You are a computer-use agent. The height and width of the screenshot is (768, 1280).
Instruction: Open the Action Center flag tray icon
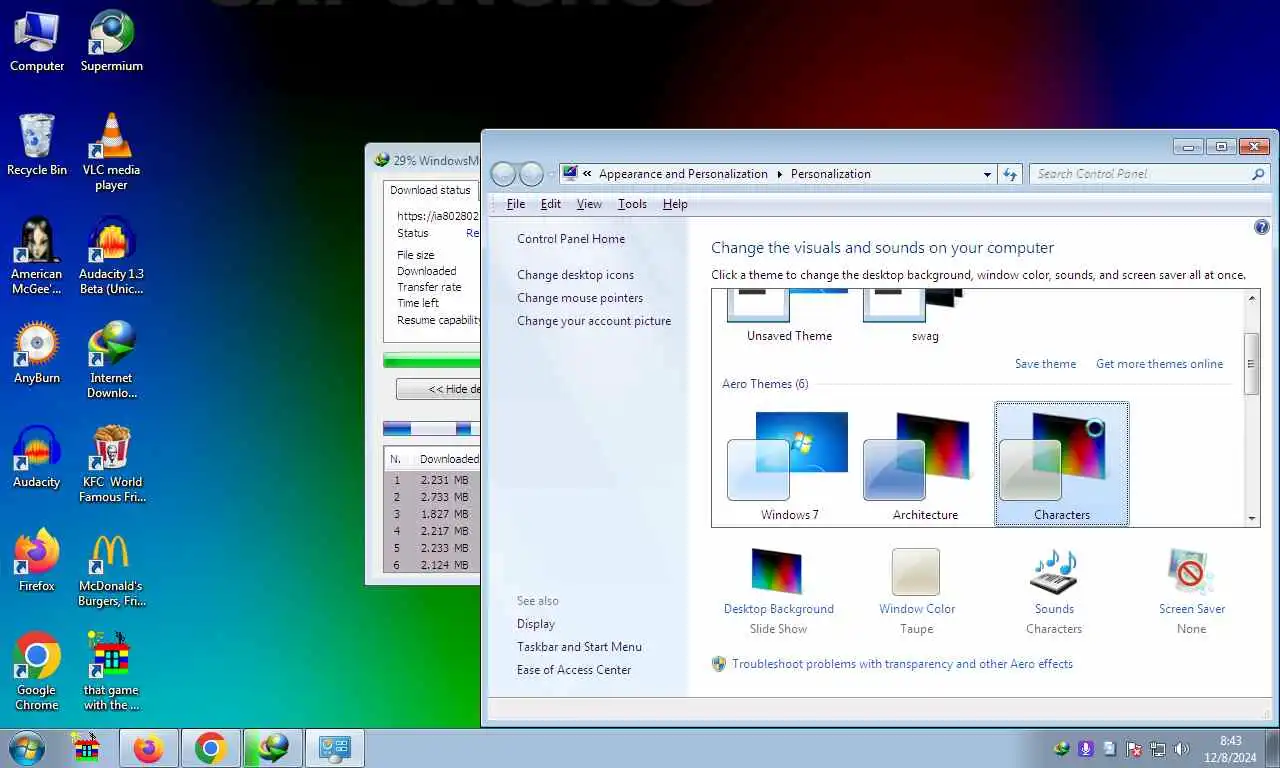(1134, 748)
